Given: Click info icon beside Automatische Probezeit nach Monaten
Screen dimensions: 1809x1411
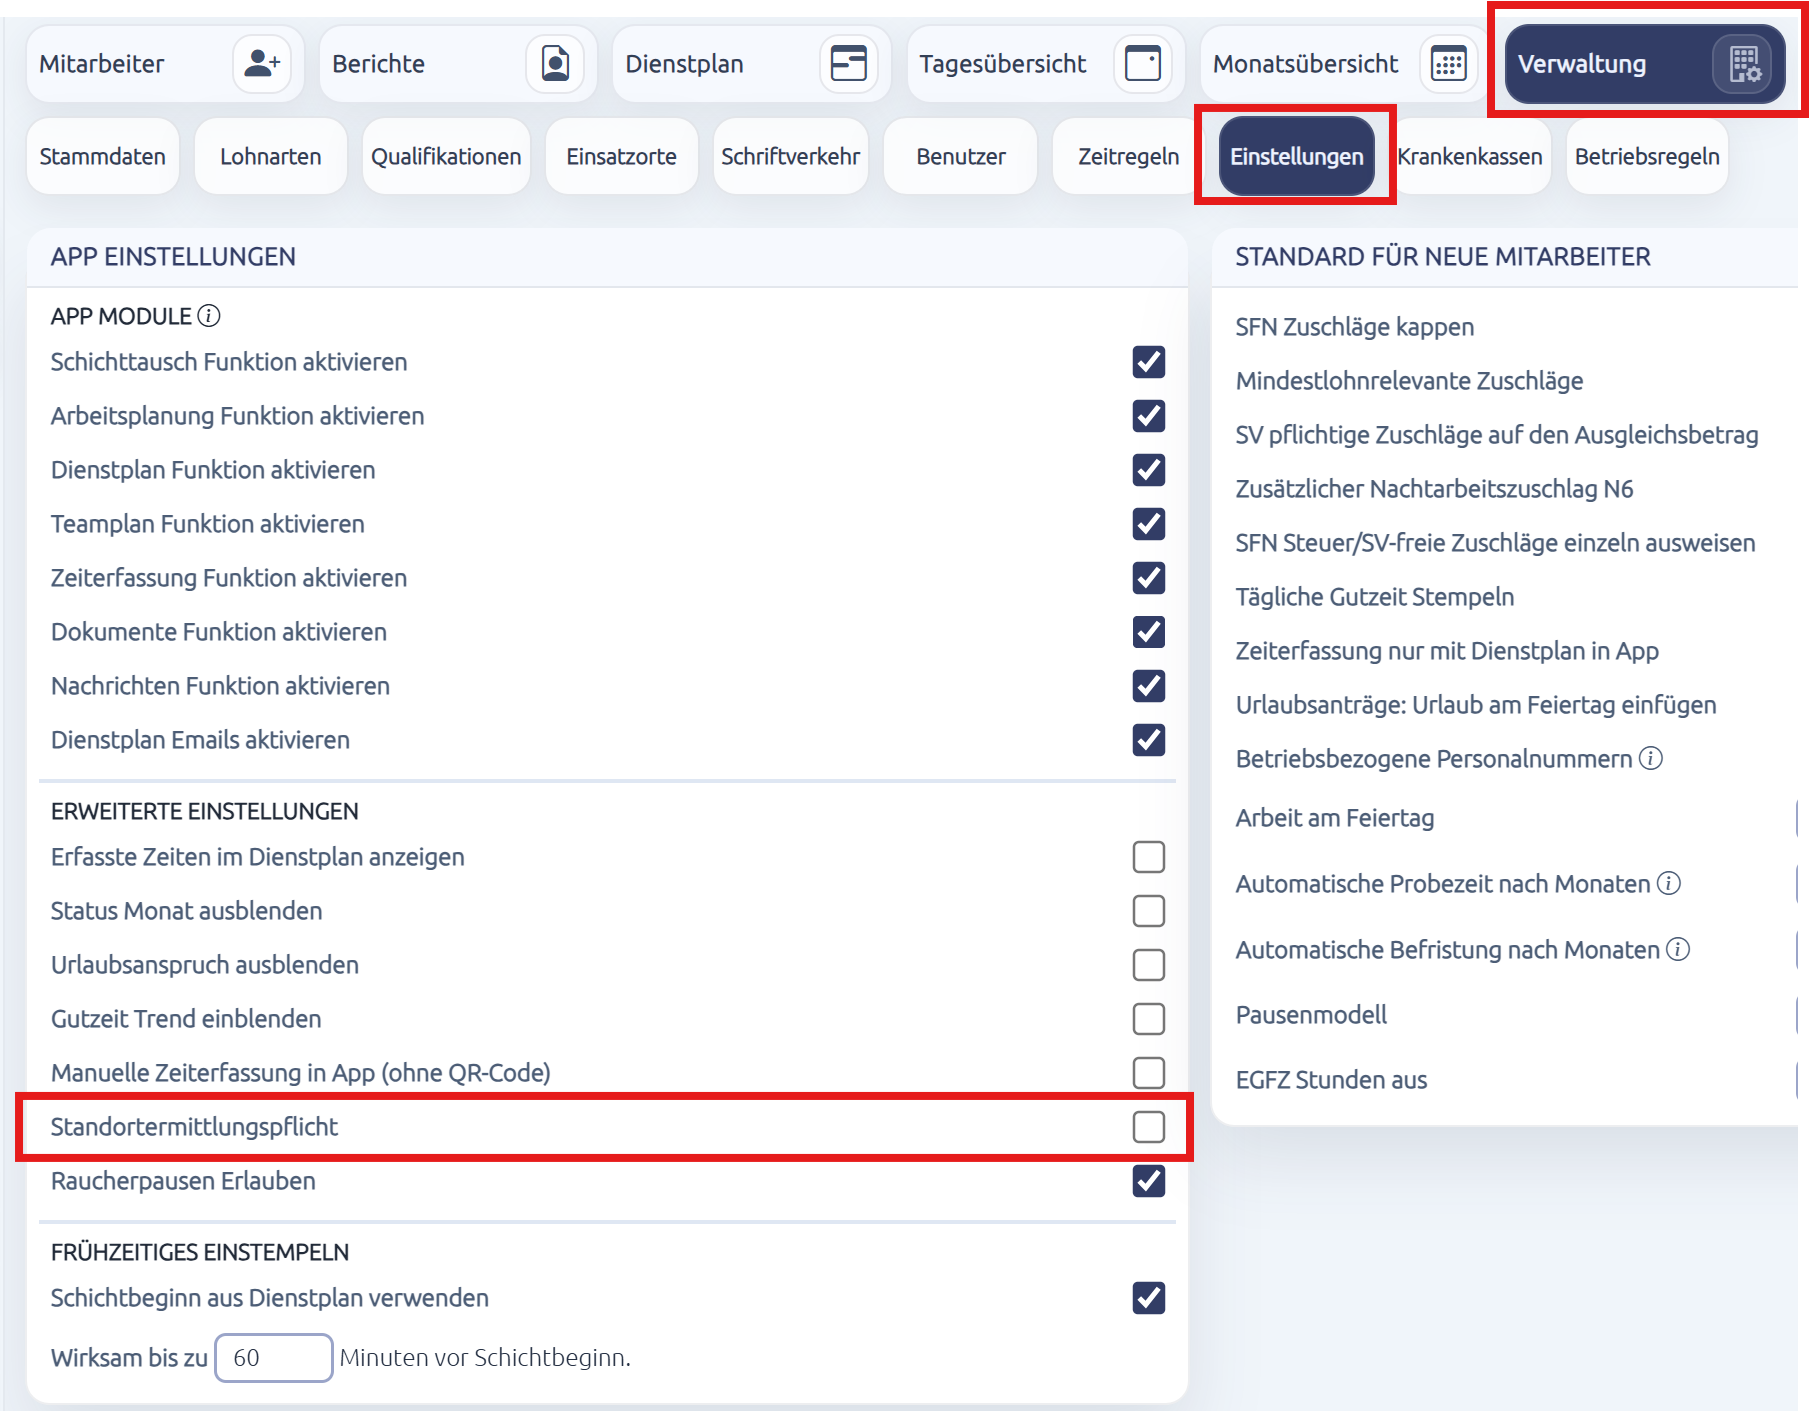Looking at the screenshot, I should 1669,883.
